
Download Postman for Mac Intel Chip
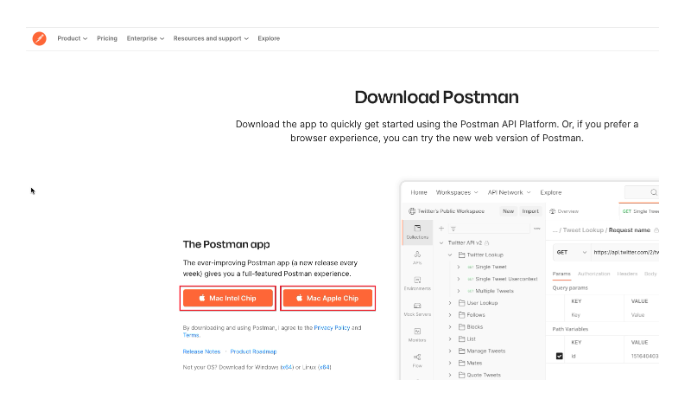coord(228,298)
